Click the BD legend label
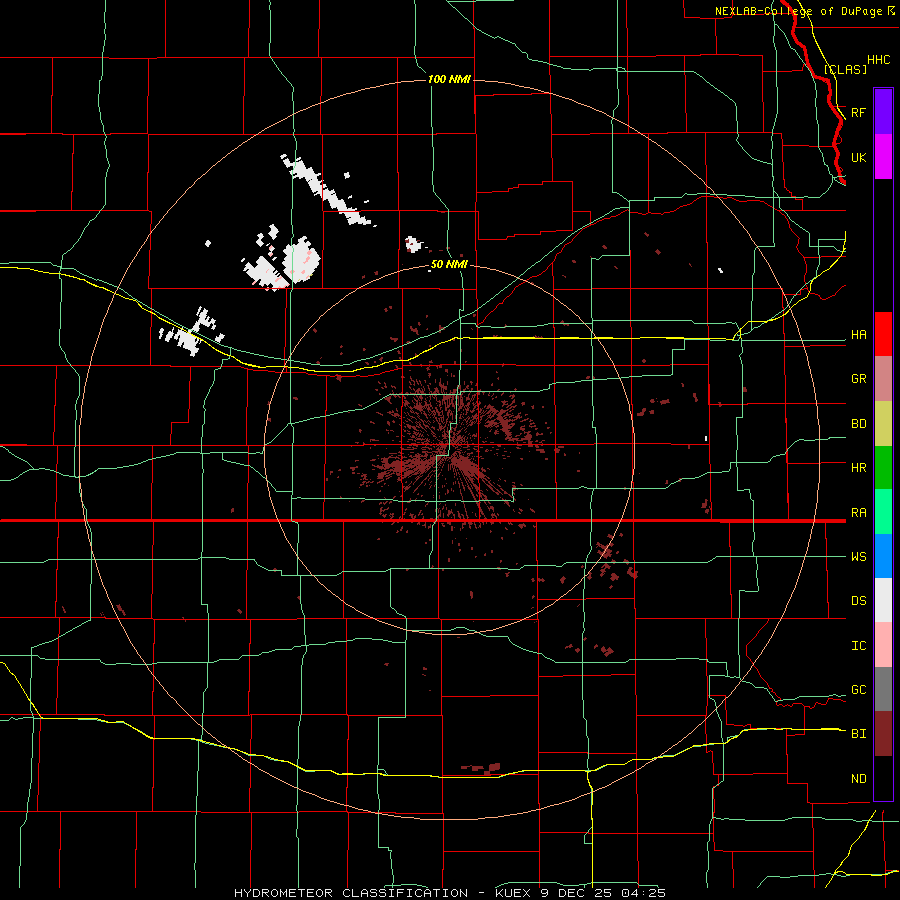This screenshot has width=900, height=900. (x=859, y=424)
